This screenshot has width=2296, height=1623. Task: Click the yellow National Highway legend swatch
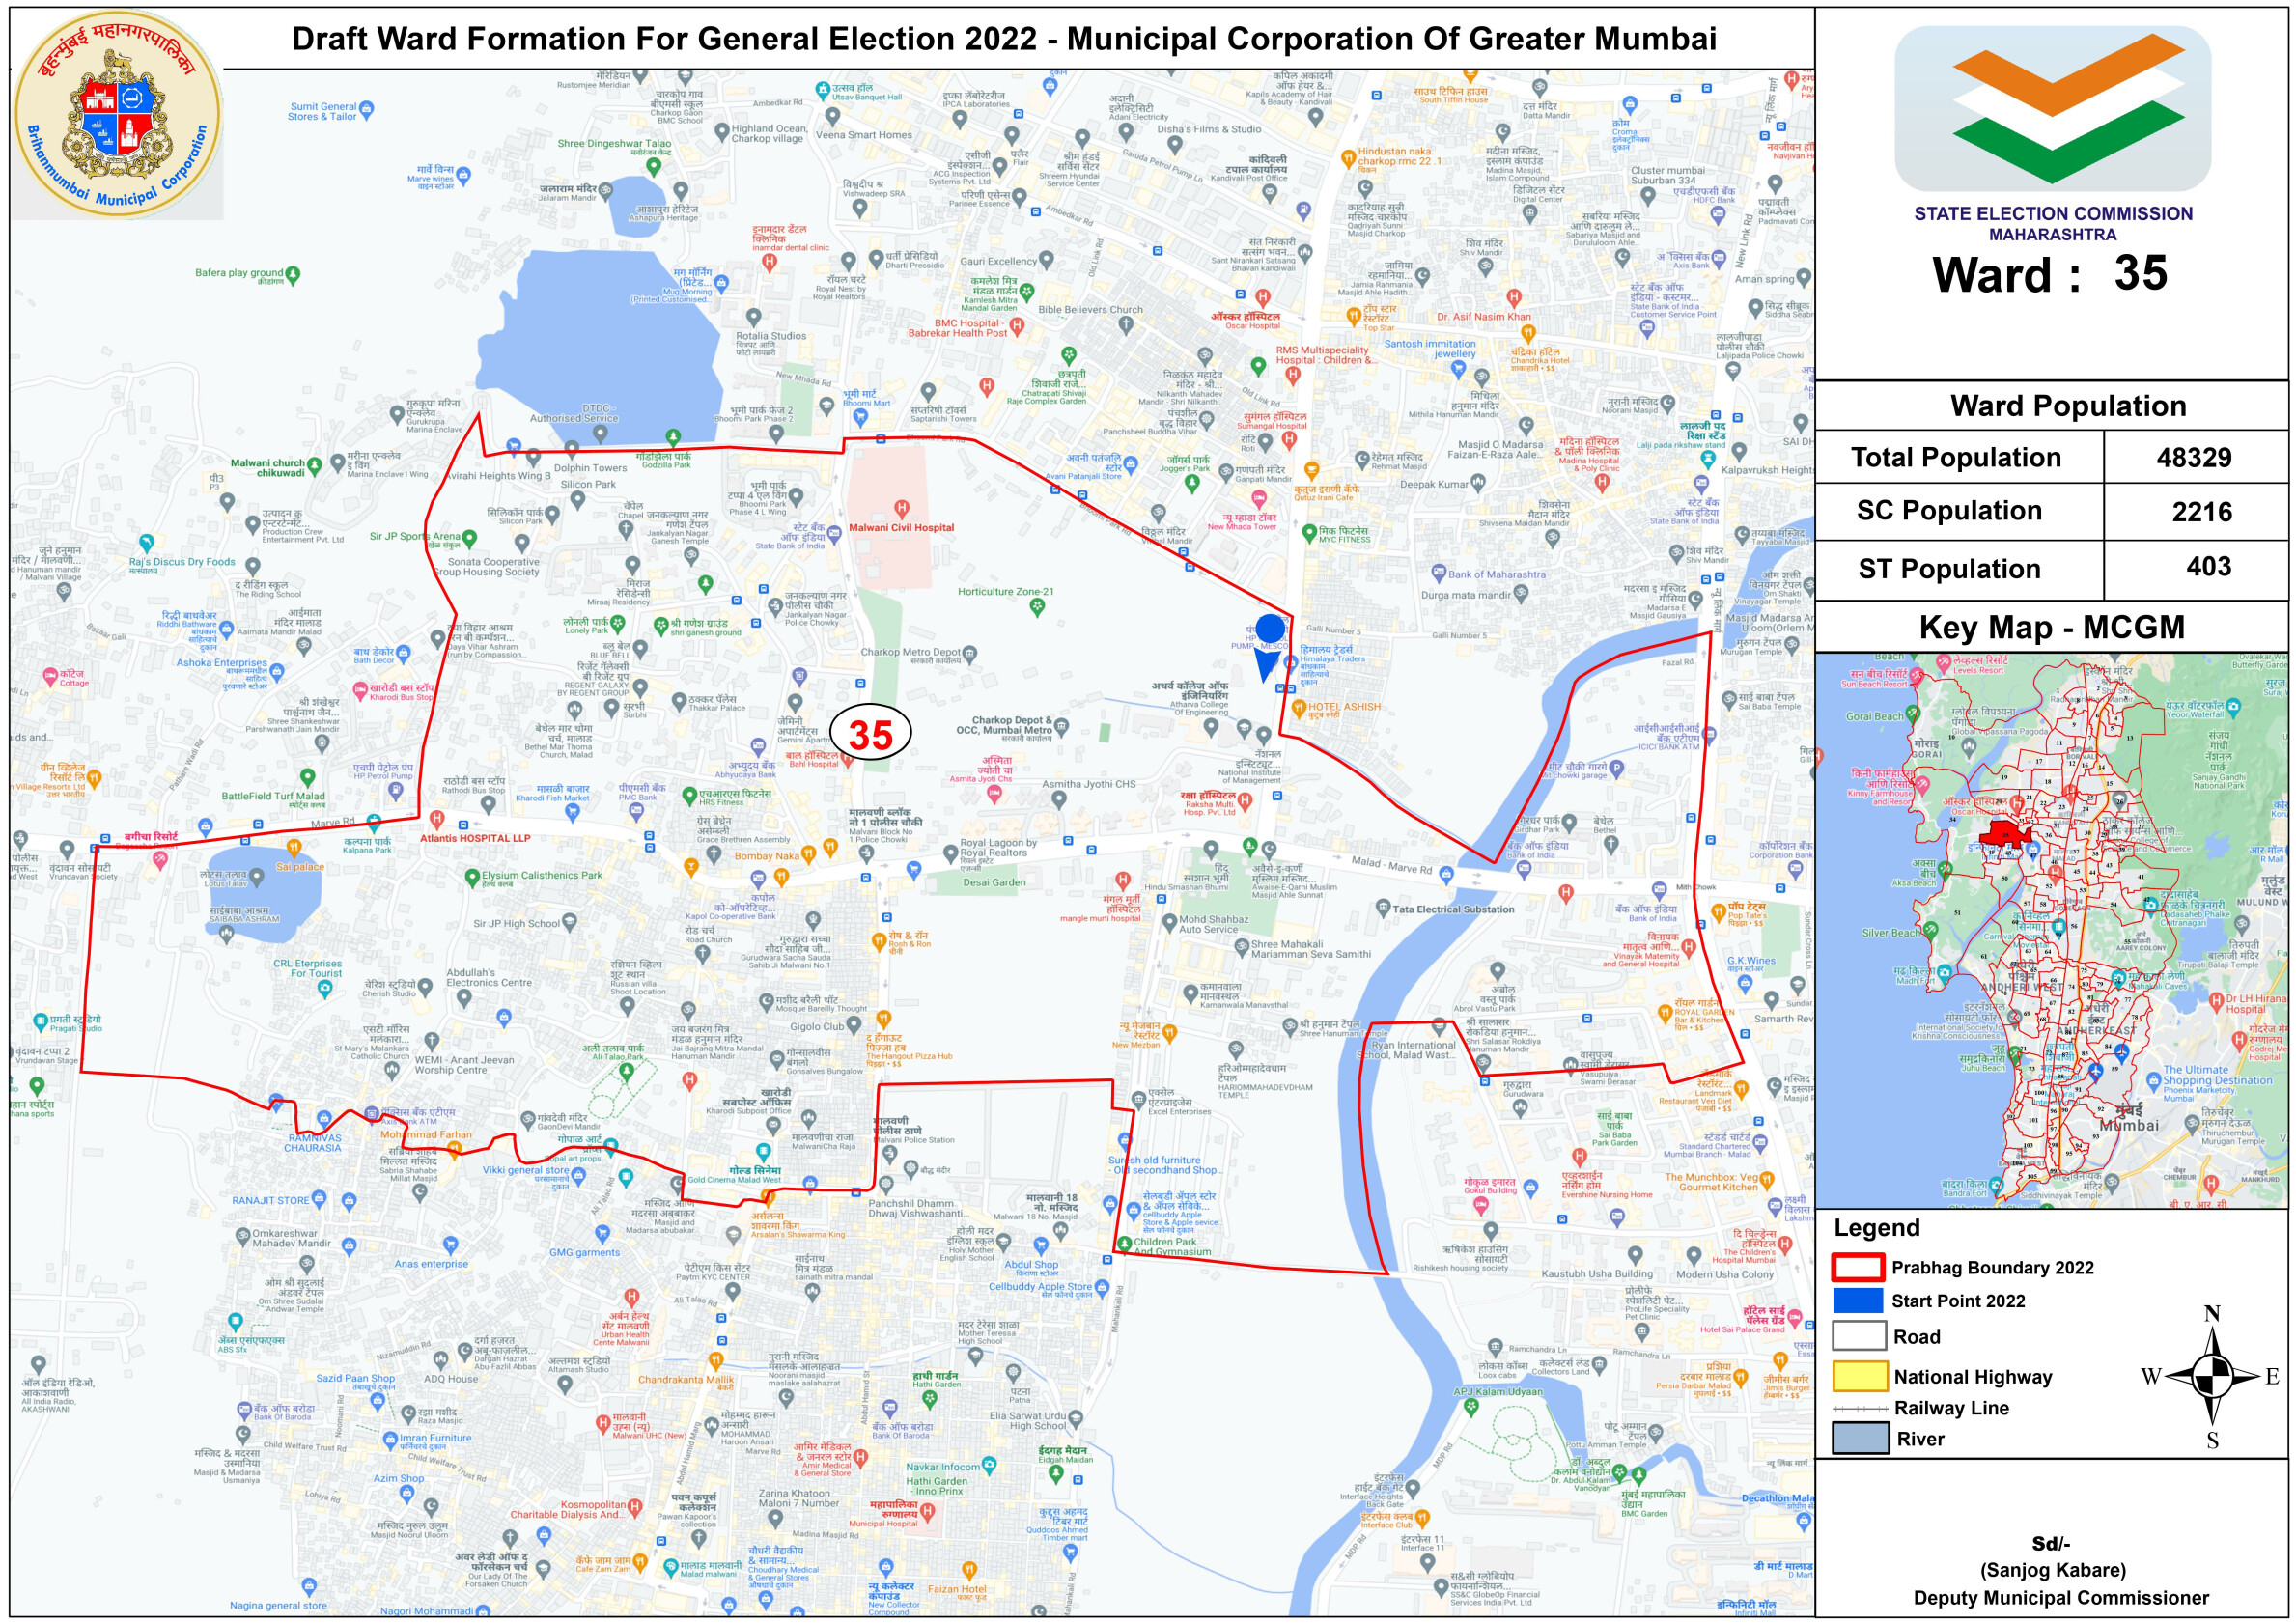1859,1376
